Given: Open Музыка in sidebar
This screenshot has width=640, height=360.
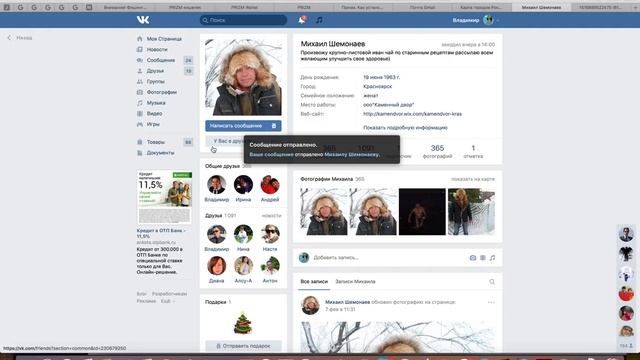Looking at the screenshot, I should [x=156, y=103].
